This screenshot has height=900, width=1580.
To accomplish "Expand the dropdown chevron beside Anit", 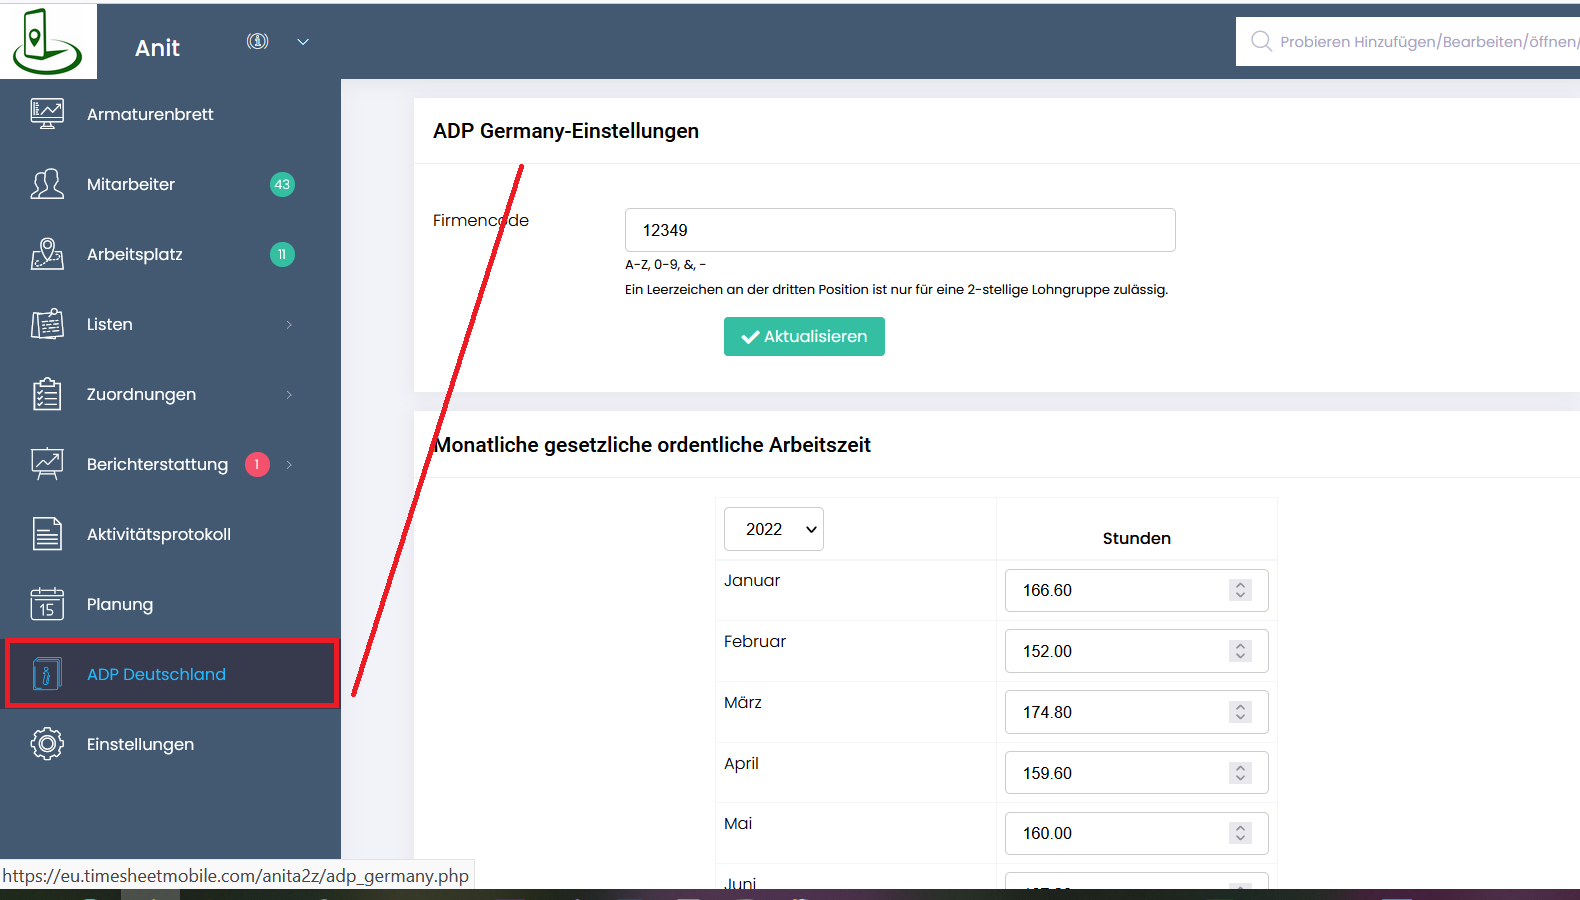I will click(303, 42).
